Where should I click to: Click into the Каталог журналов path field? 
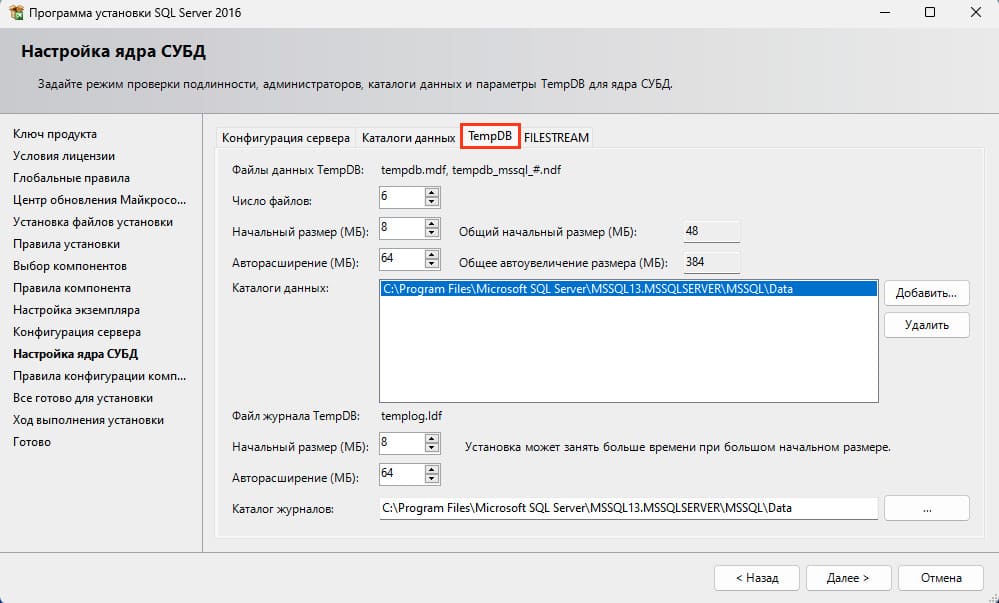click(x=628, y=509)
